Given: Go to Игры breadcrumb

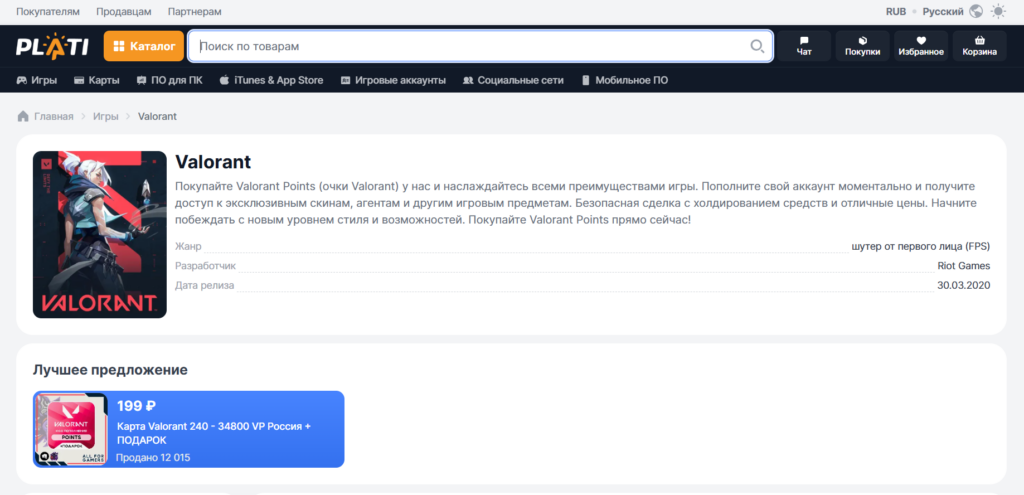Looking at the screenshot, I should 106,116.
